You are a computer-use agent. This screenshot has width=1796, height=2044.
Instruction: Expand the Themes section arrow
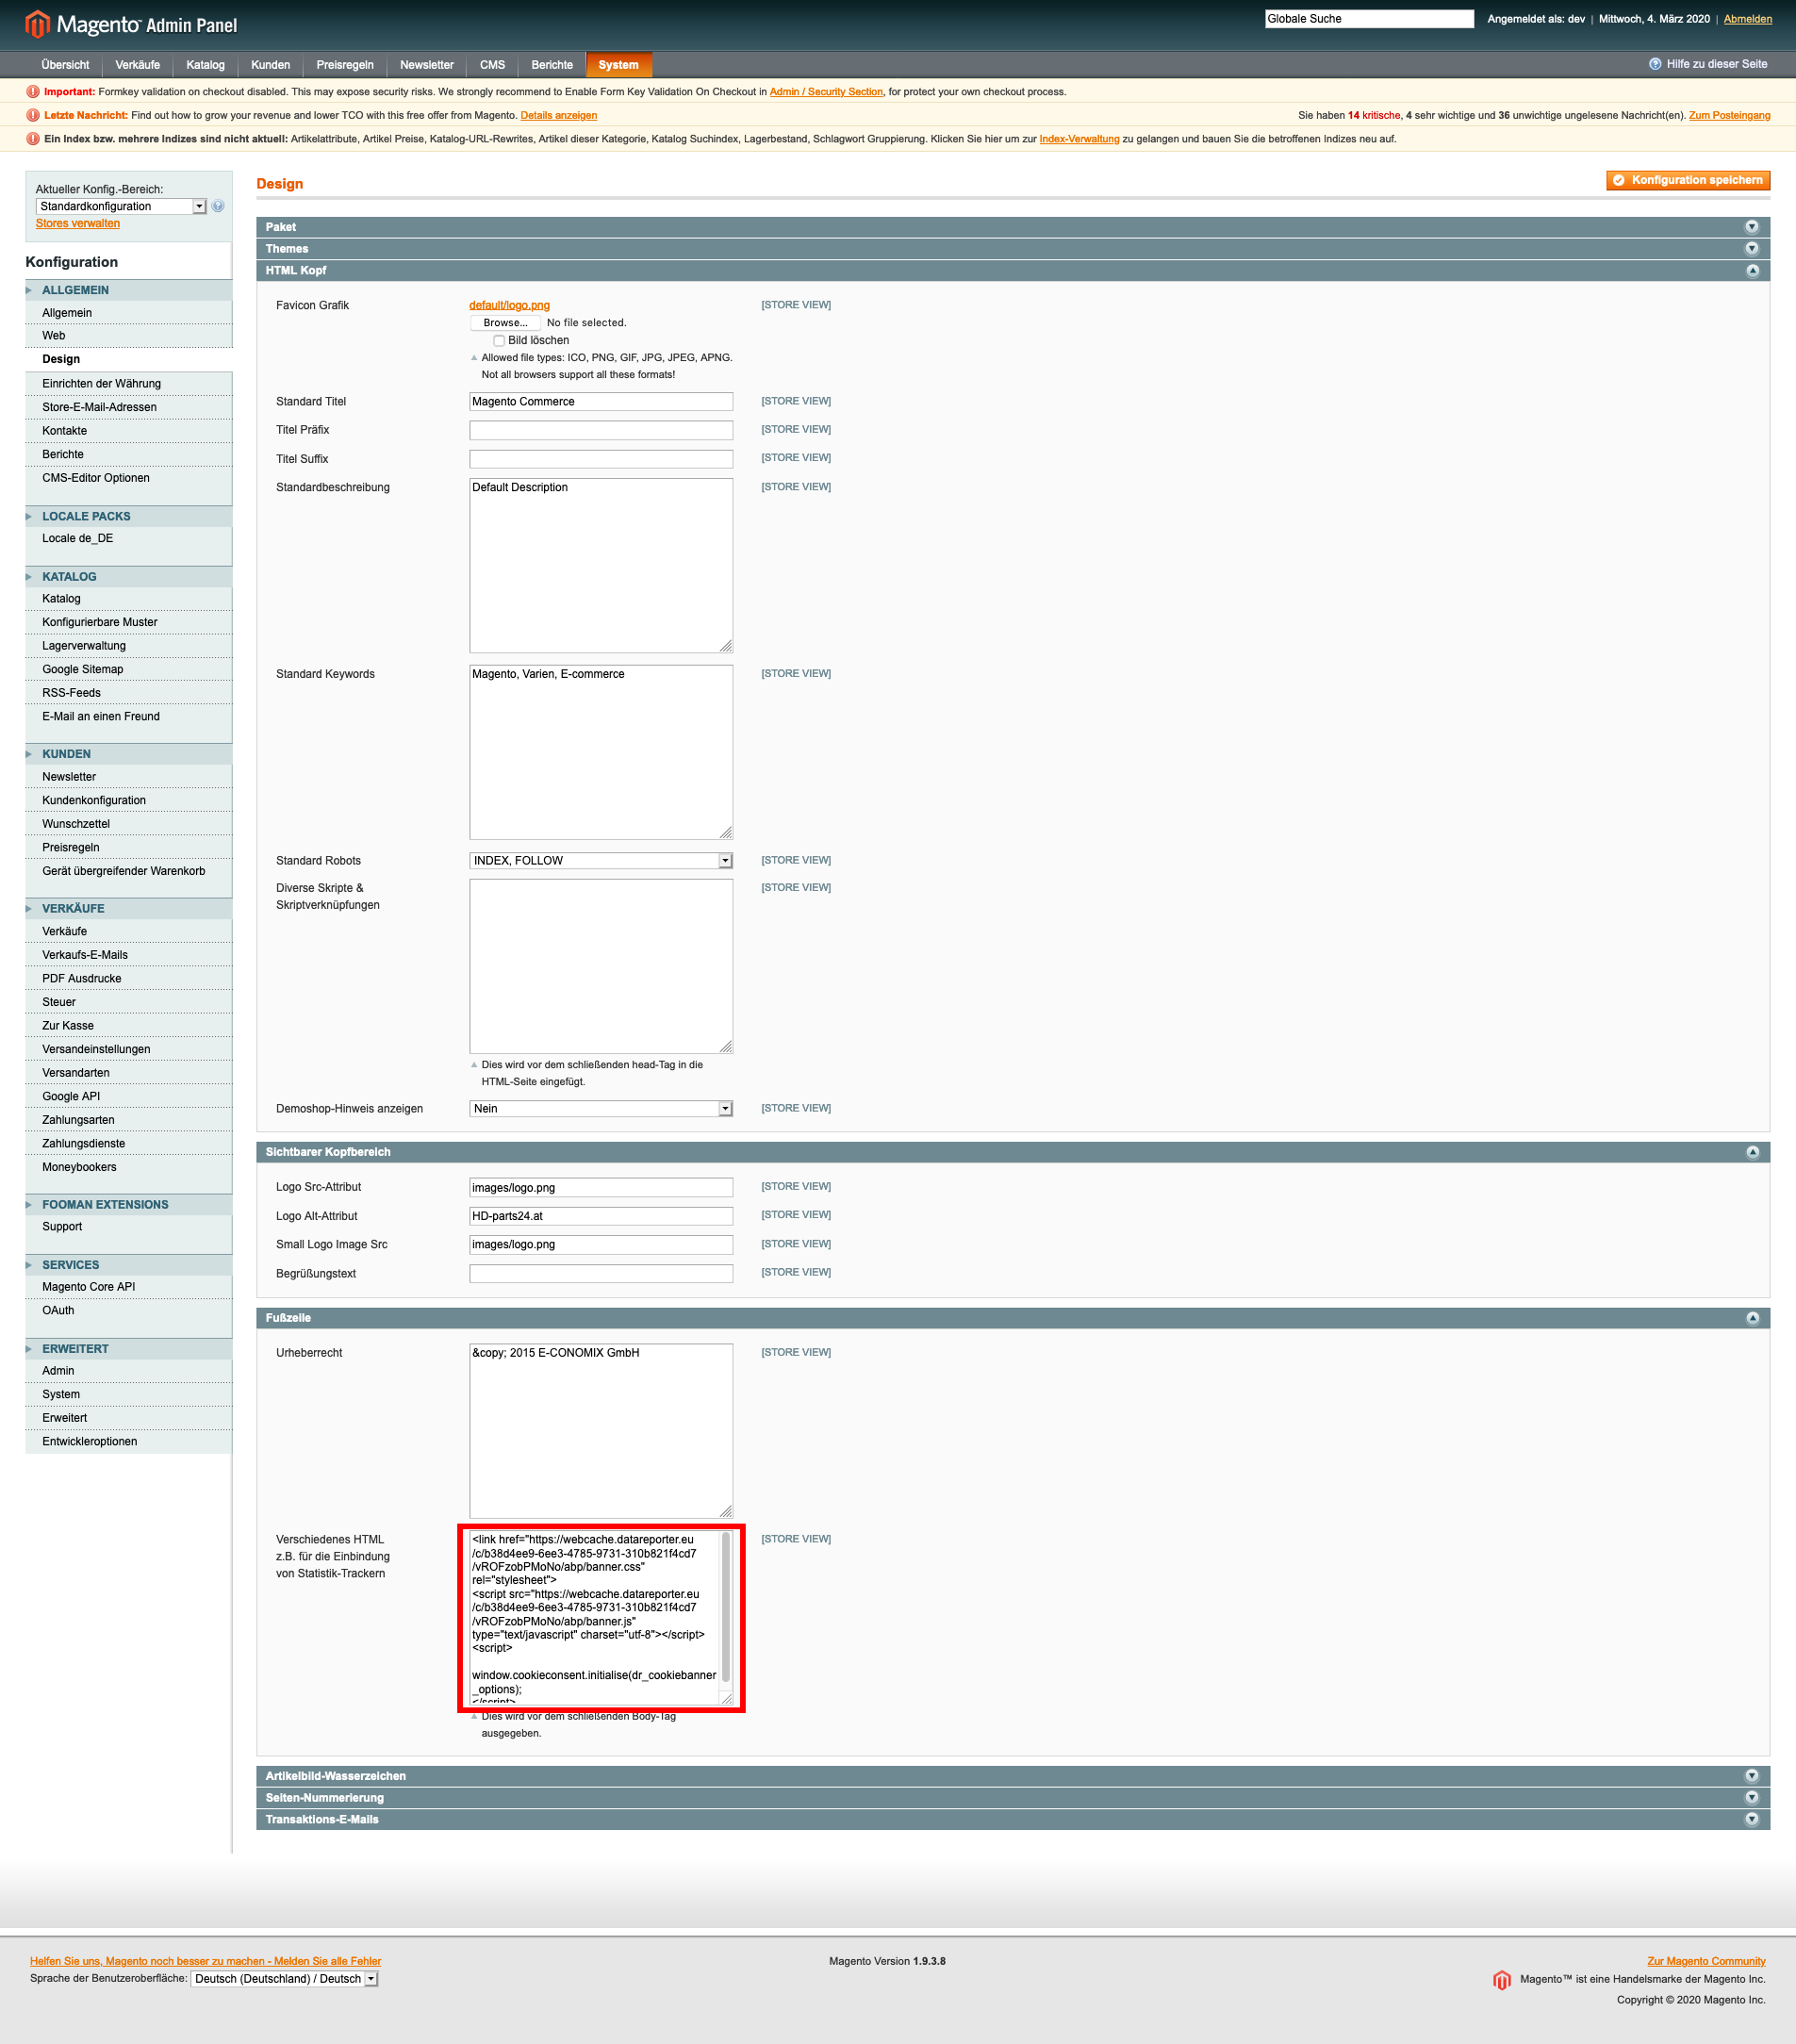(x=1752, y=248)
